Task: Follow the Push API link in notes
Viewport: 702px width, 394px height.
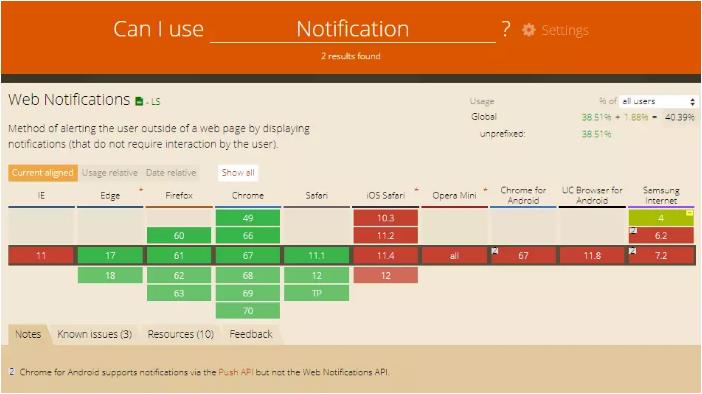Action: 236,372
